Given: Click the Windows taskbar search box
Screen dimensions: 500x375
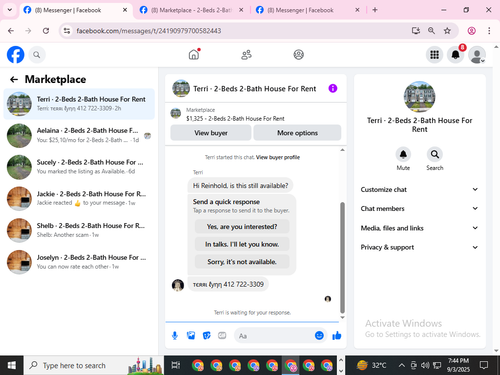Looking at the screenshot, I should pyautogui.click(x=94, y=366).
